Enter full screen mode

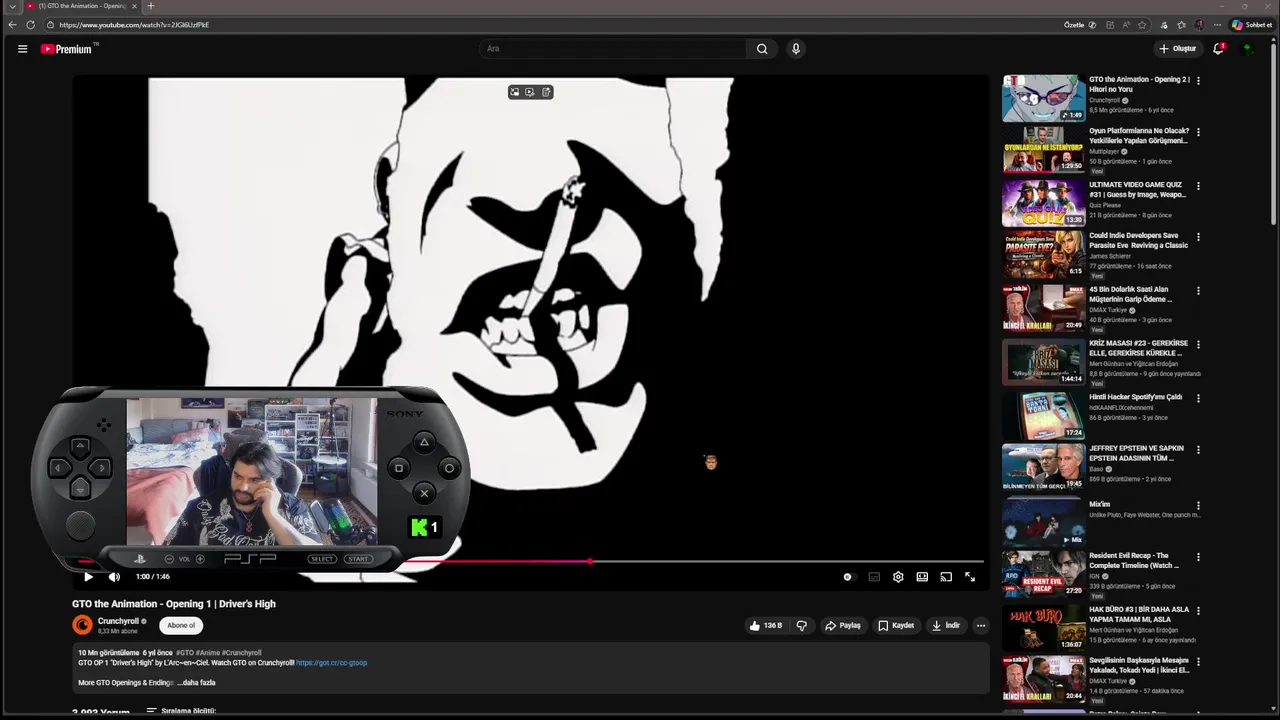[970, 576]
